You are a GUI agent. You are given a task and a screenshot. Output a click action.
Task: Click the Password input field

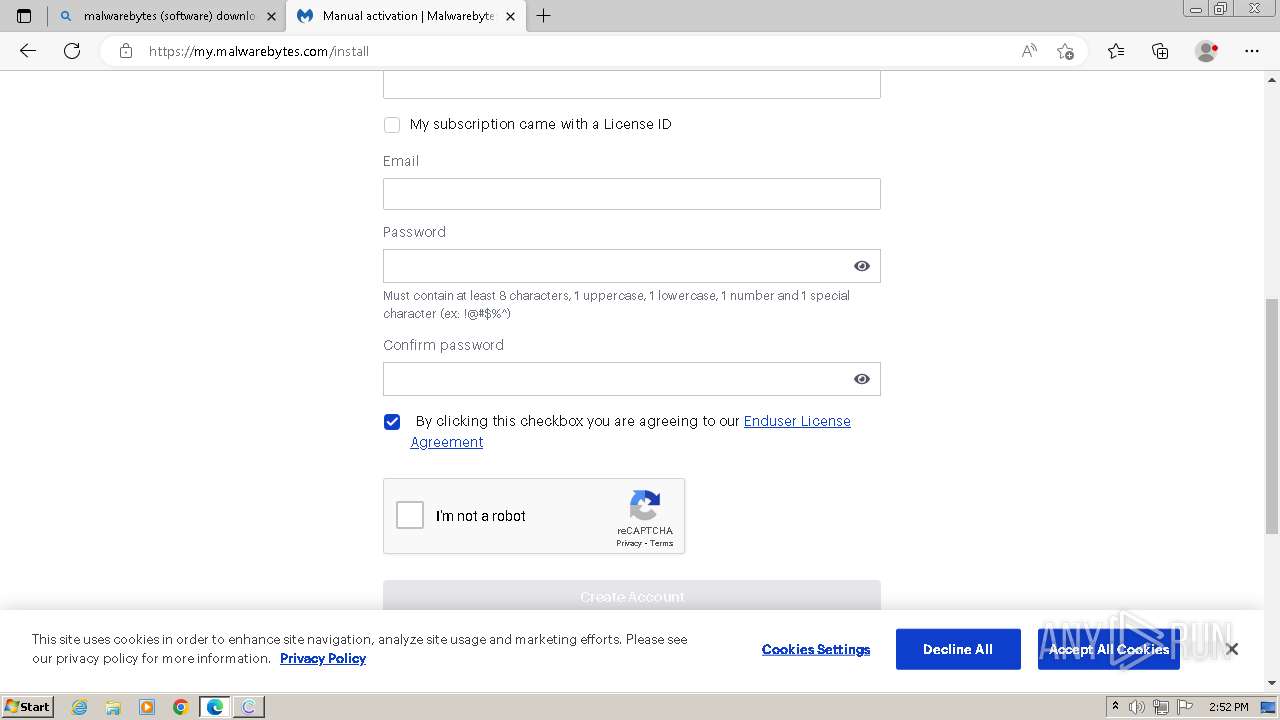click(632, 266)
